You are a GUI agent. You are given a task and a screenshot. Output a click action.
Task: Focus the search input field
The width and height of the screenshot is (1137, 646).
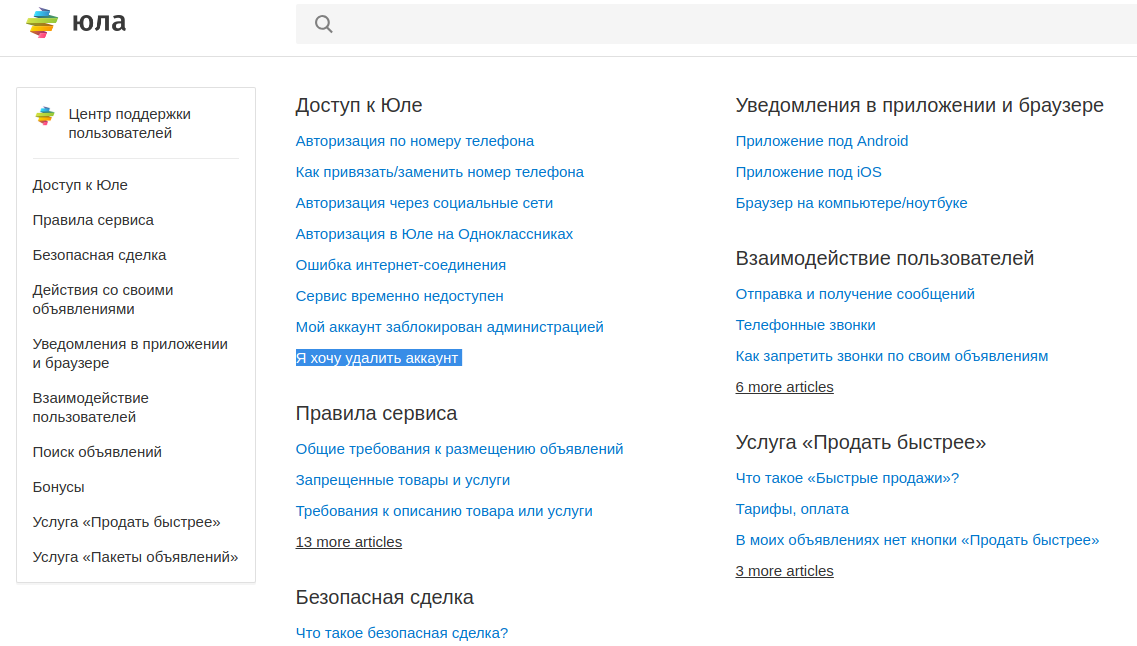tap(716, 24)
